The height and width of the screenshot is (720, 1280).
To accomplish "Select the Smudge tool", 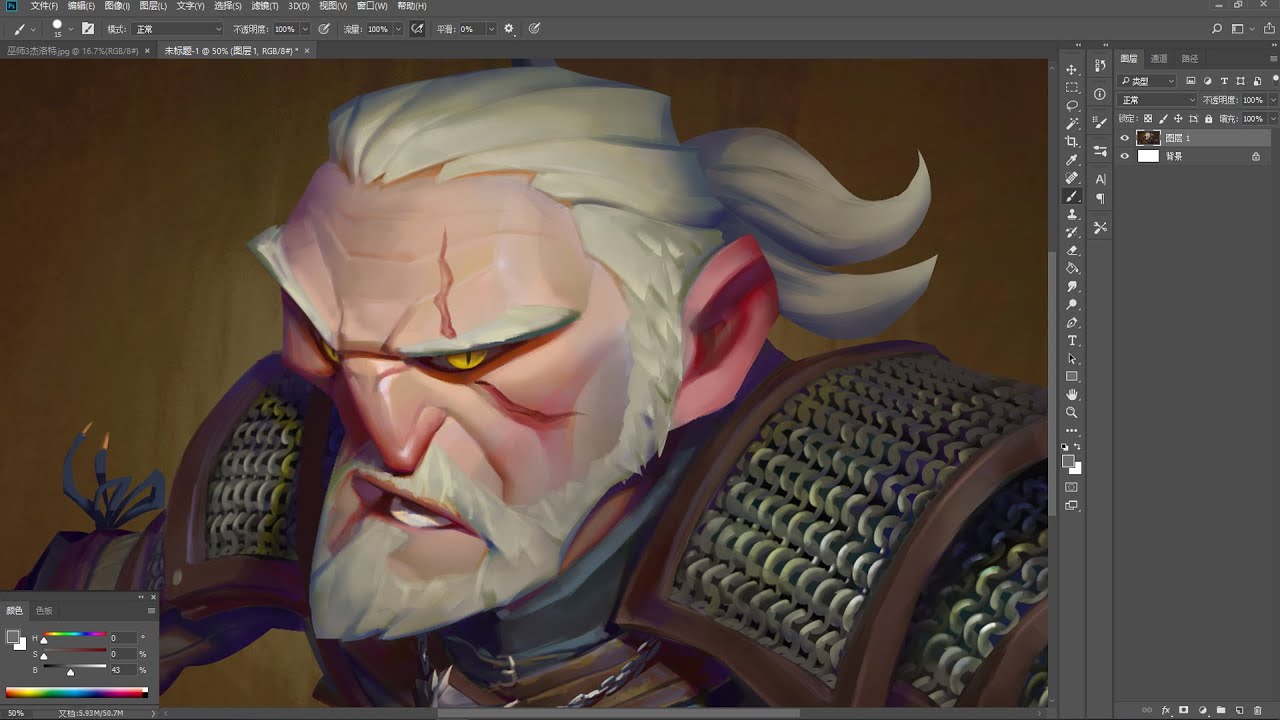I will click(1072, 286).
